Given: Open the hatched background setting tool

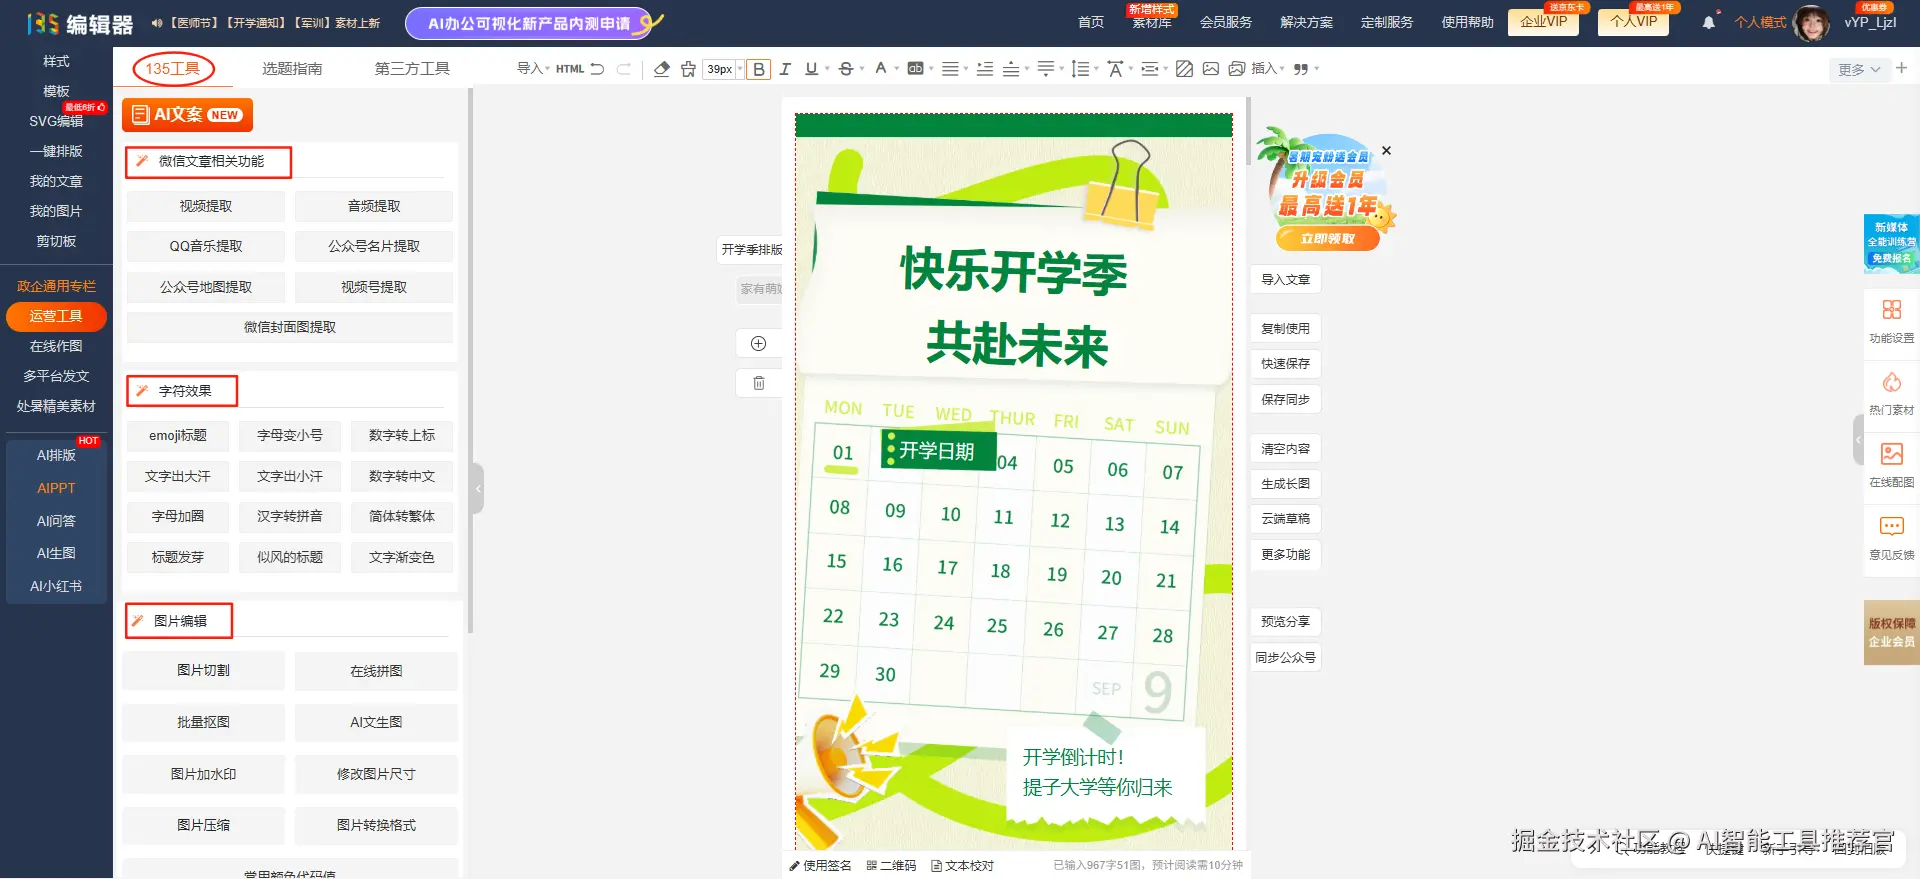Looking at the screenshot, I should [x=1184, y=69].
